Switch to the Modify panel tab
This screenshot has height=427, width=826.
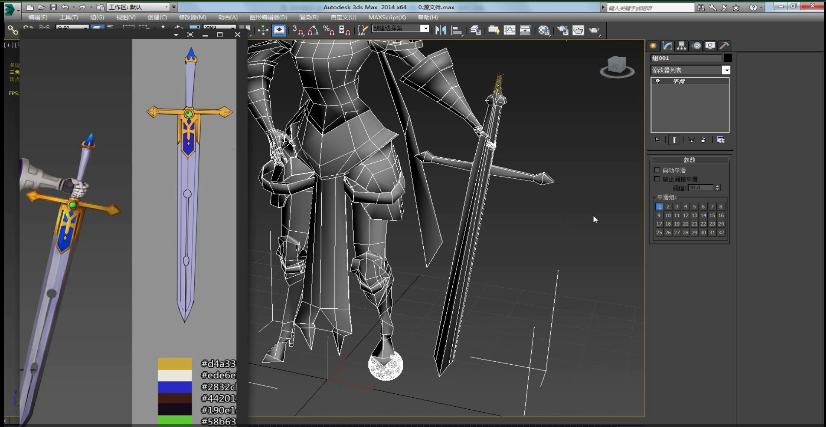667,46
